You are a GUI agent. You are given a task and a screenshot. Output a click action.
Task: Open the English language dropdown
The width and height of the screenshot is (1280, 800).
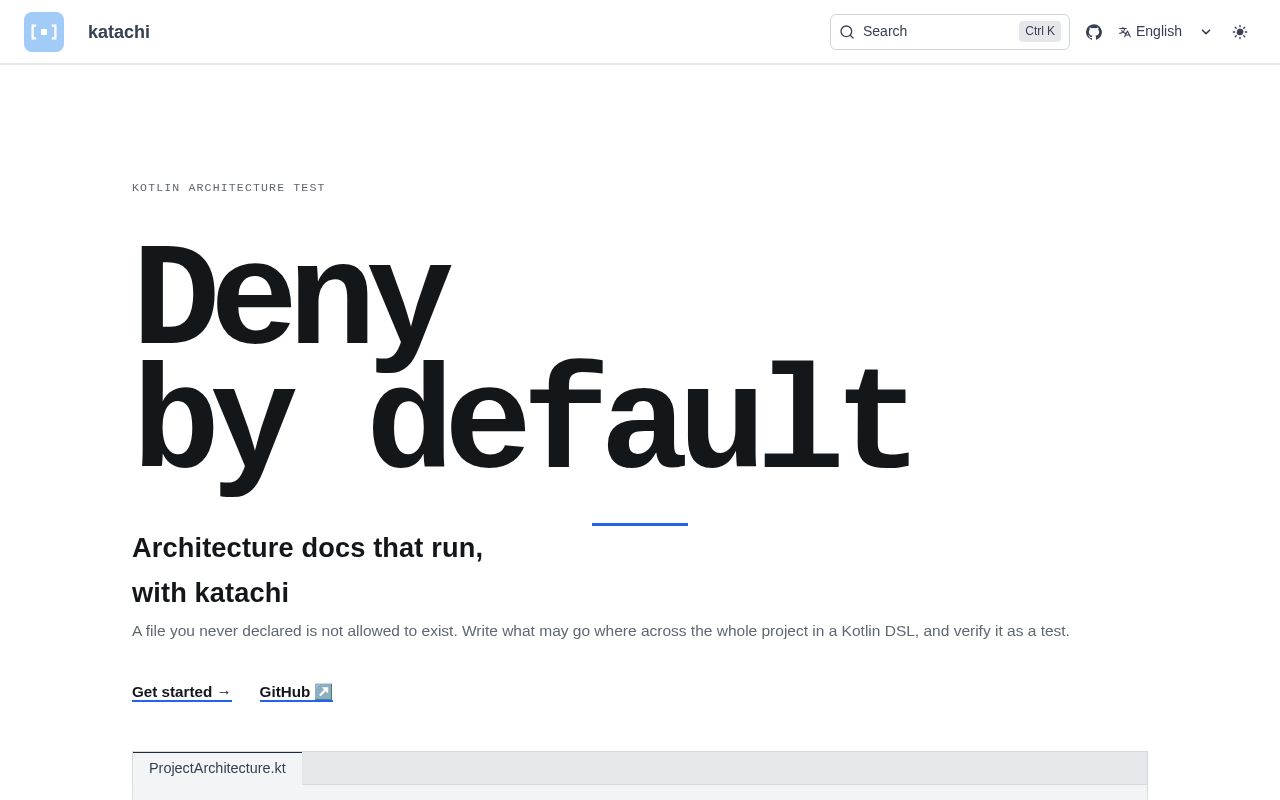pyautogui.click(x=1165, y=31)
